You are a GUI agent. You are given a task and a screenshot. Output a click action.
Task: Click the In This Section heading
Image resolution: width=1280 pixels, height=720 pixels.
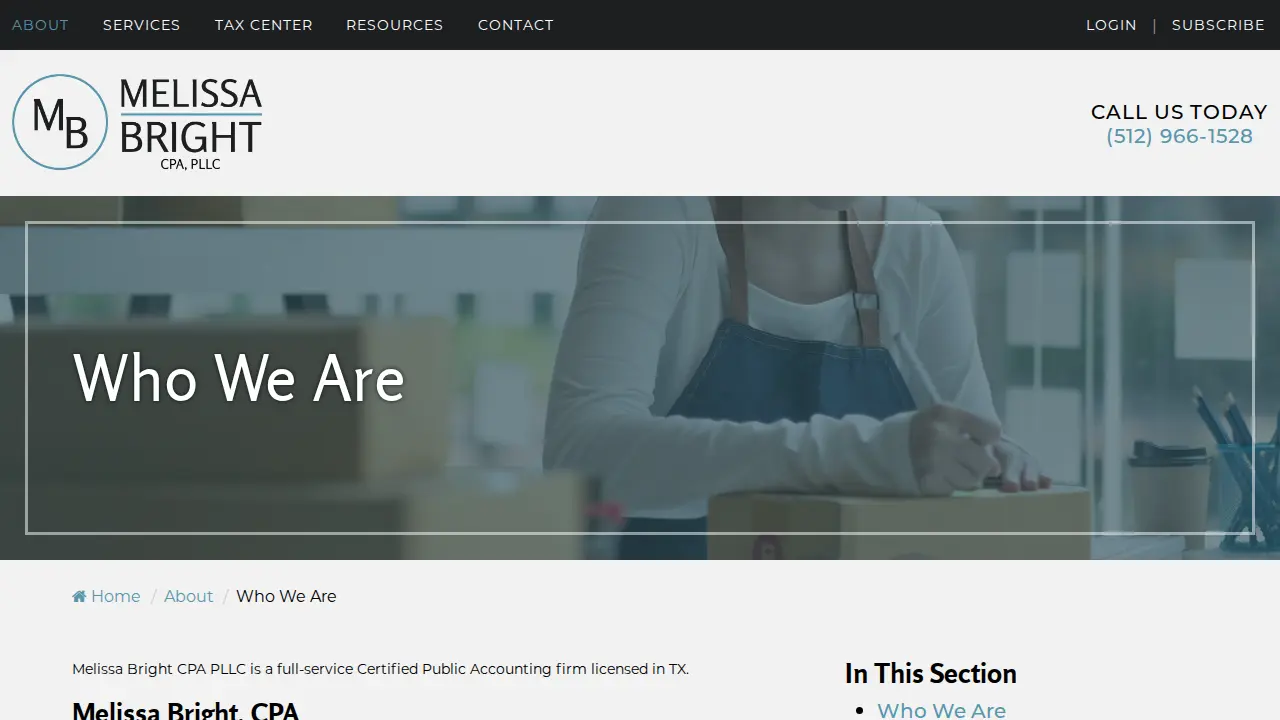[x=931, y=674]
